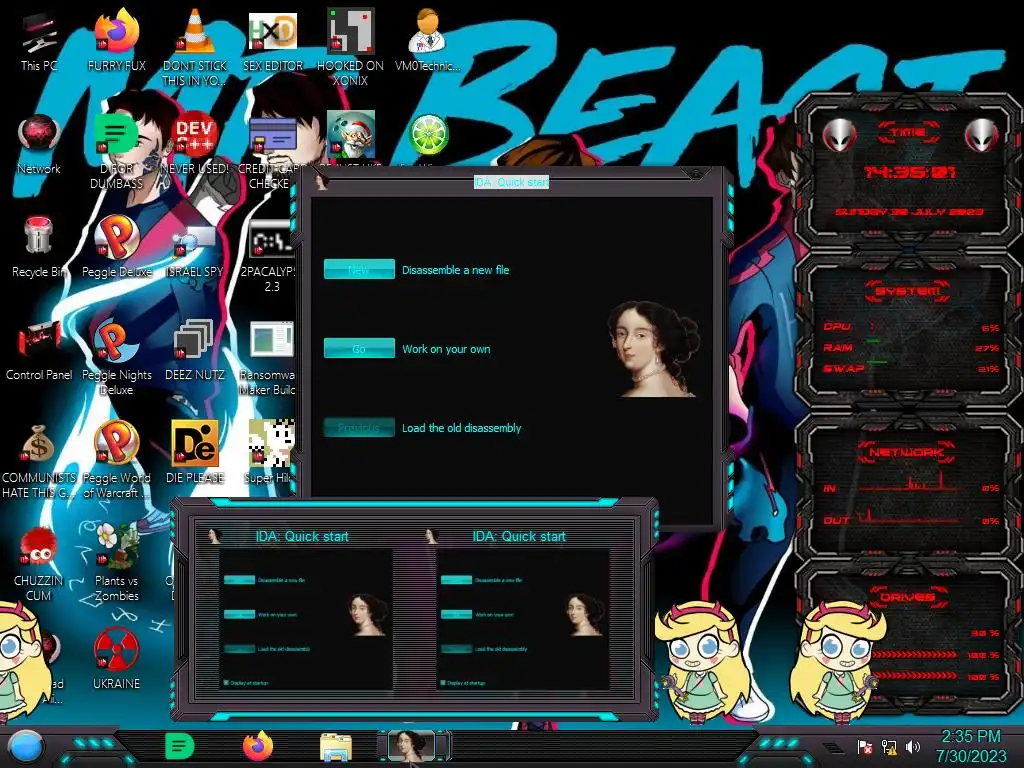Click the SWAP usage row in the SYSTEM widget

coord(911,368)
